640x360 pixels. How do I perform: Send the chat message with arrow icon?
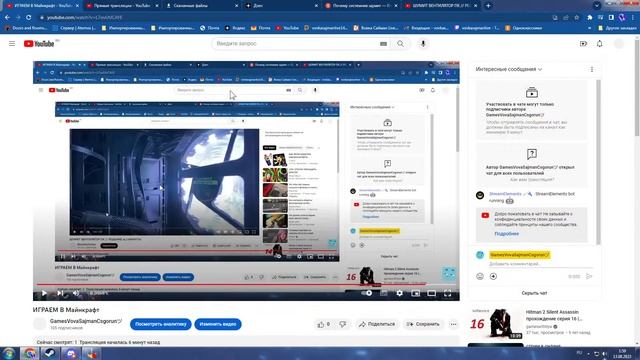[x=589, y=276]
